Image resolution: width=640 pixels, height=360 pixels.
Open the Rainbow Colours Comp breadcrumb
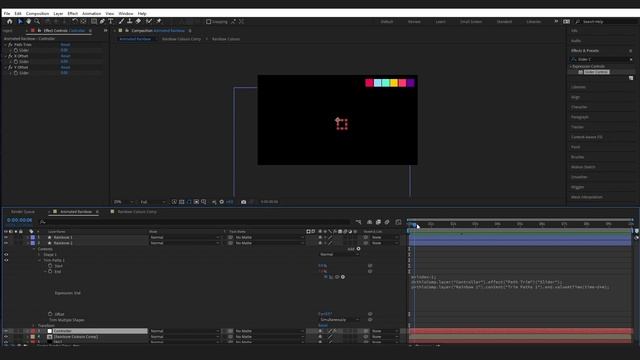click(181, 39)
